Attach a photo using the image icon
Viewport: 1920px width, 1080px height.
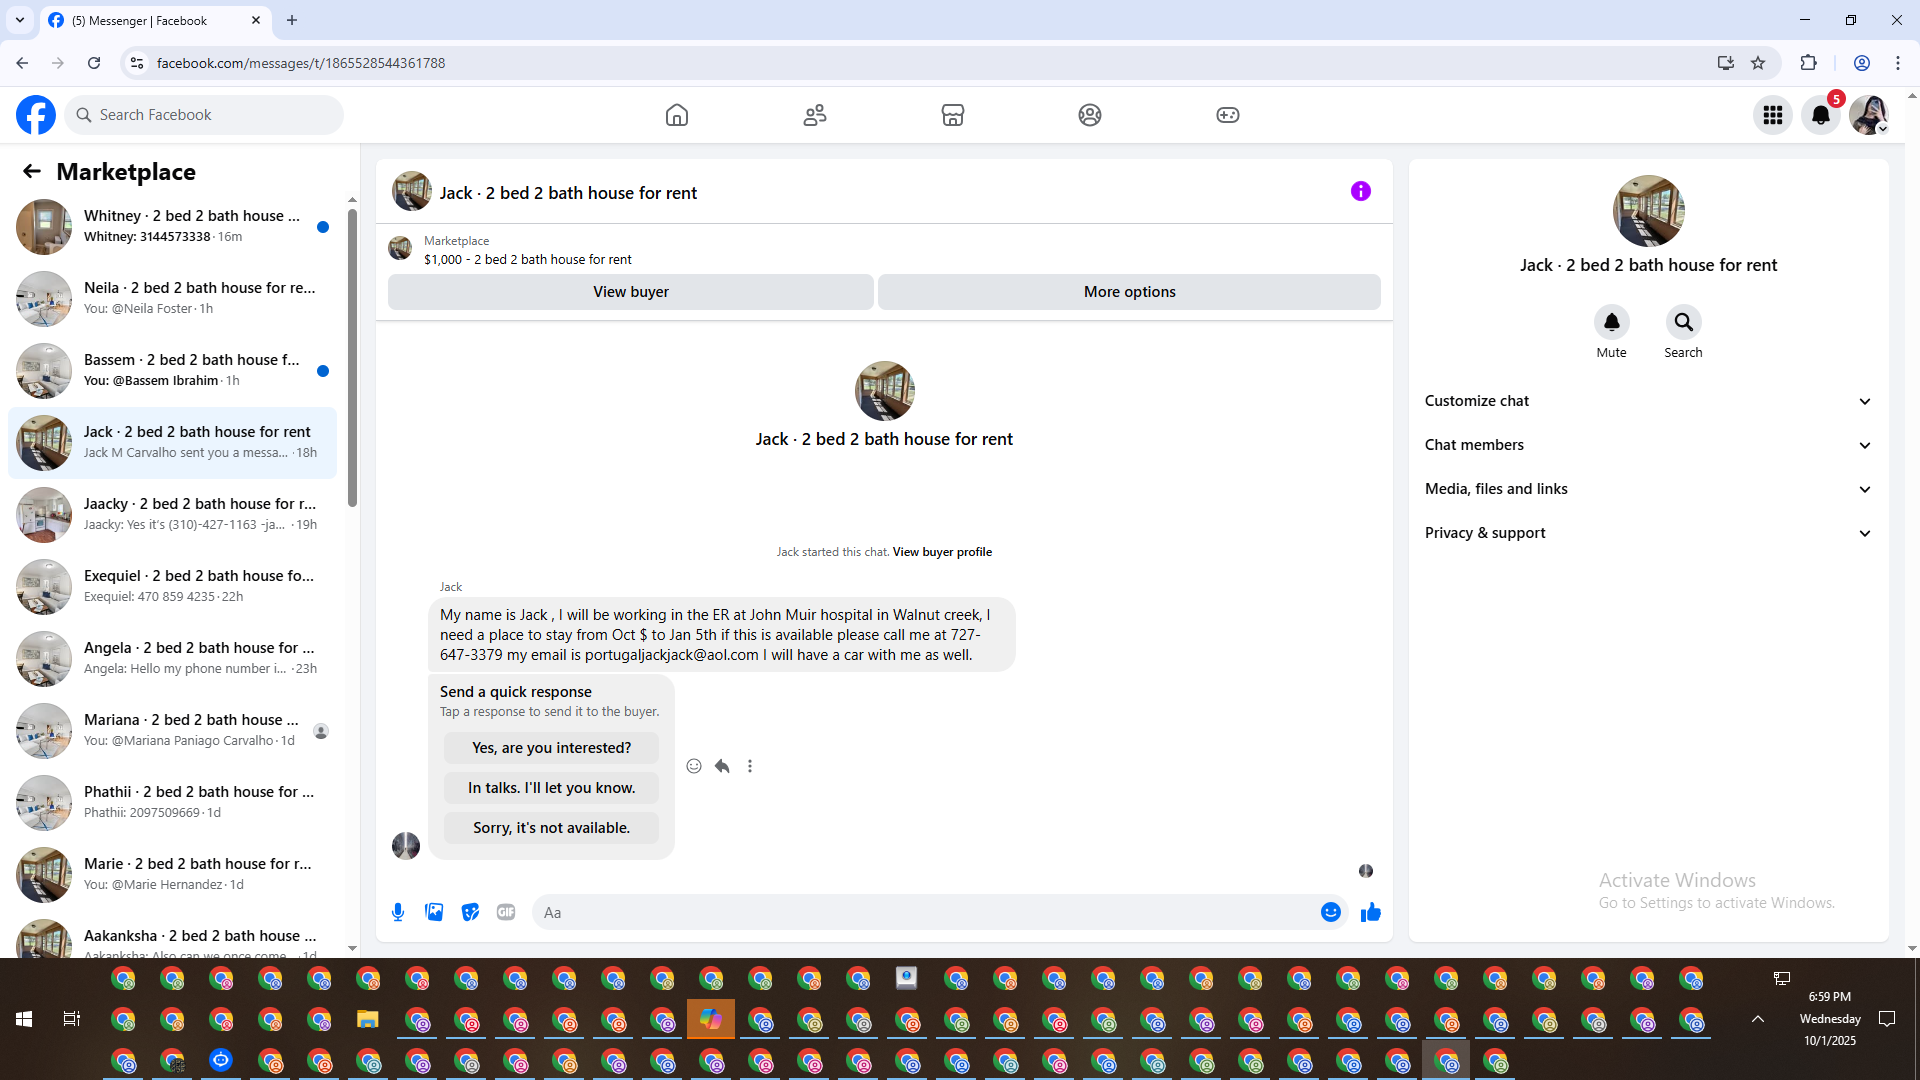(434, 912)
